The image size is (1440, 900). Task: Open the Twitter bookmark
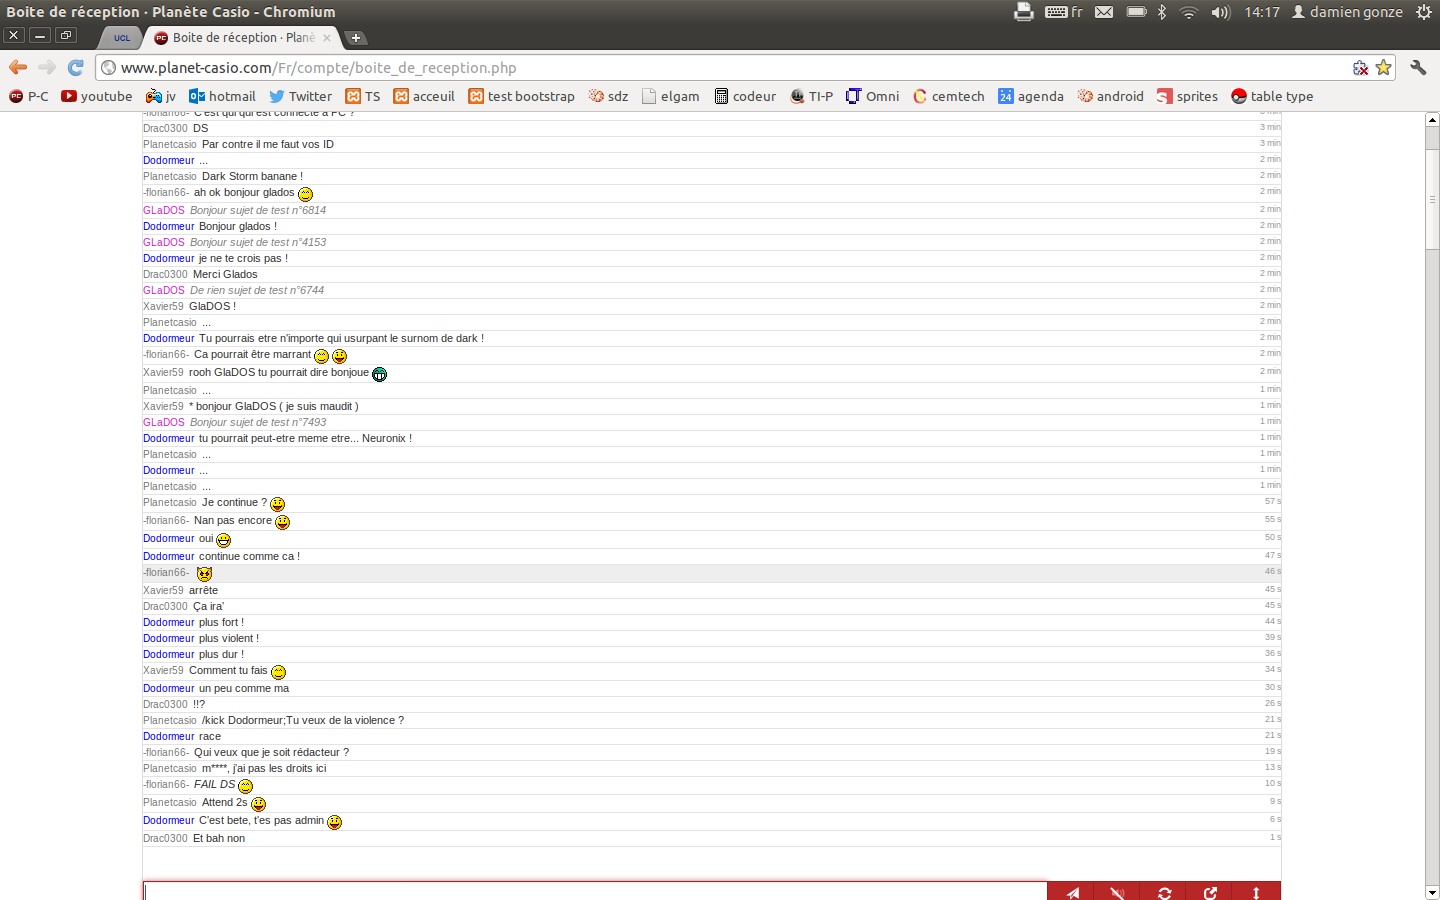300,96
